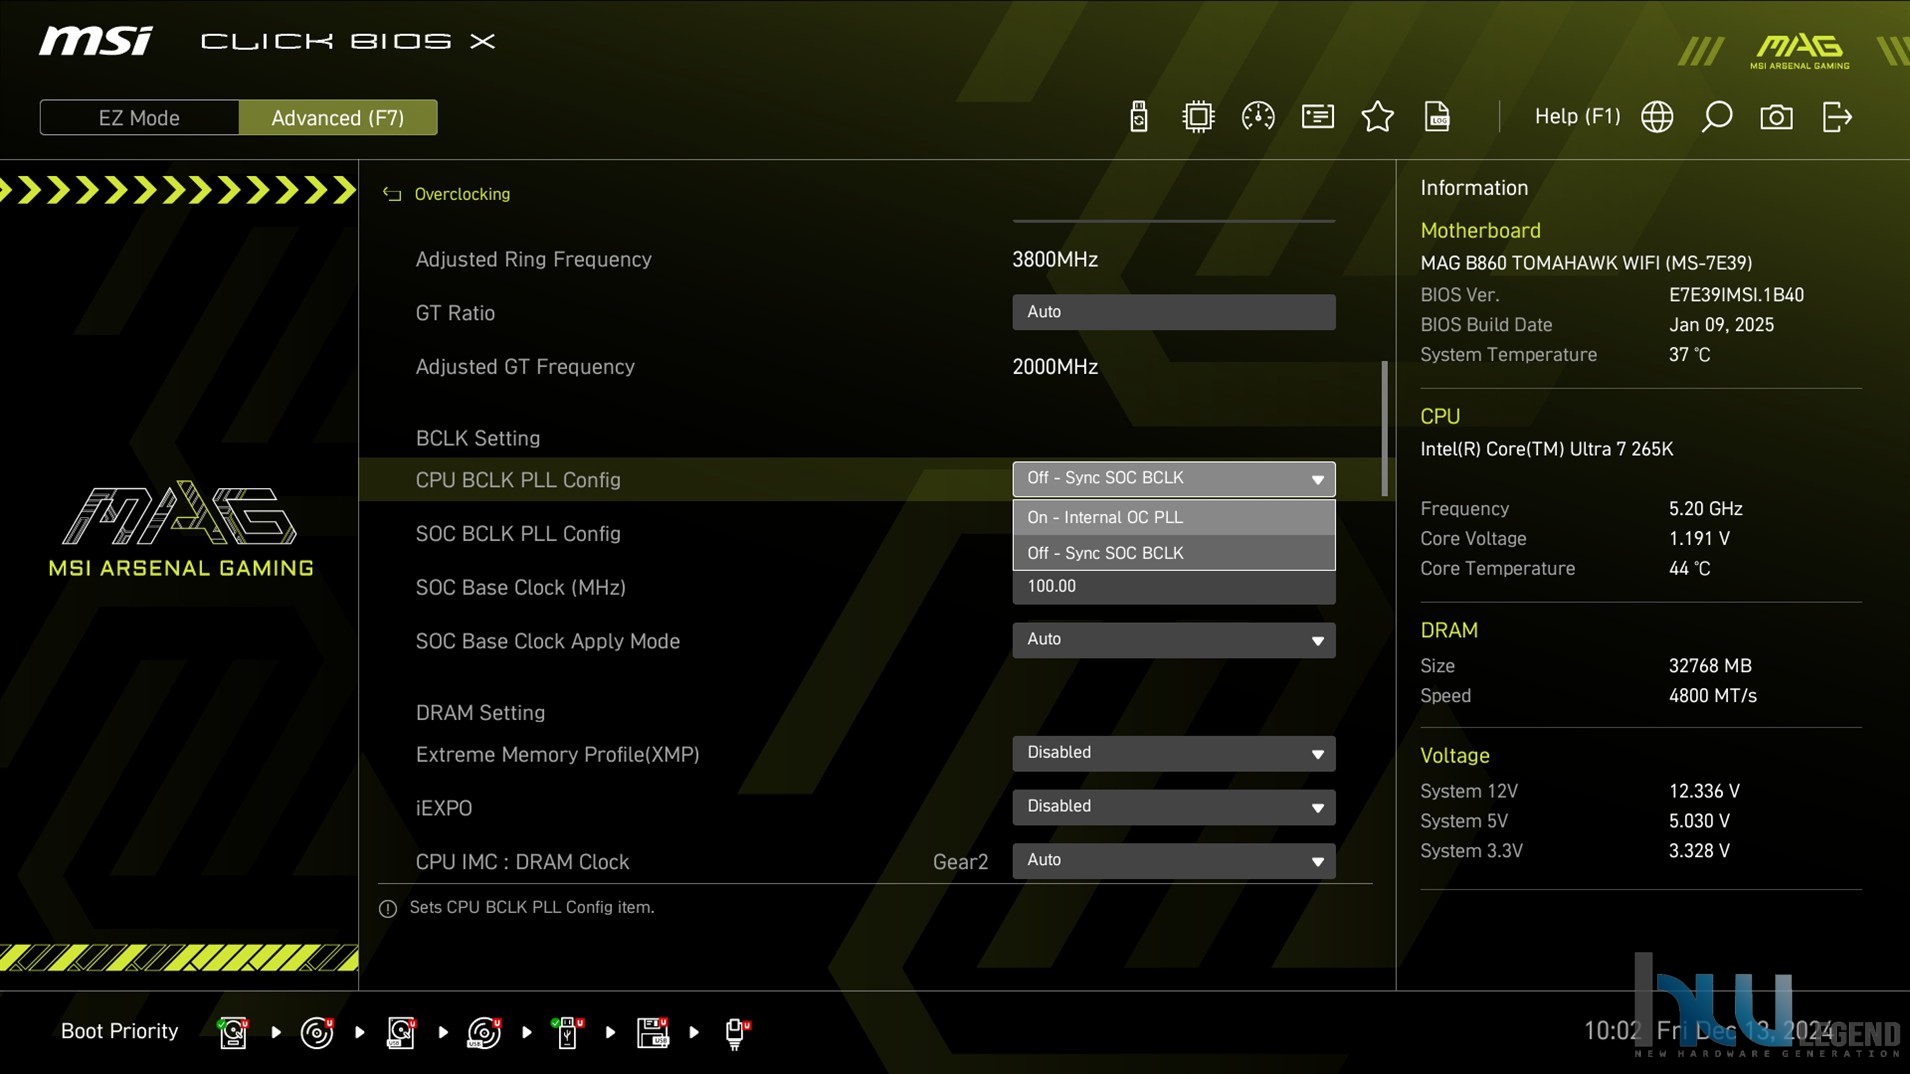
Task: Switch to Advanced (F7) tab
Action: (x=338, y=118)
